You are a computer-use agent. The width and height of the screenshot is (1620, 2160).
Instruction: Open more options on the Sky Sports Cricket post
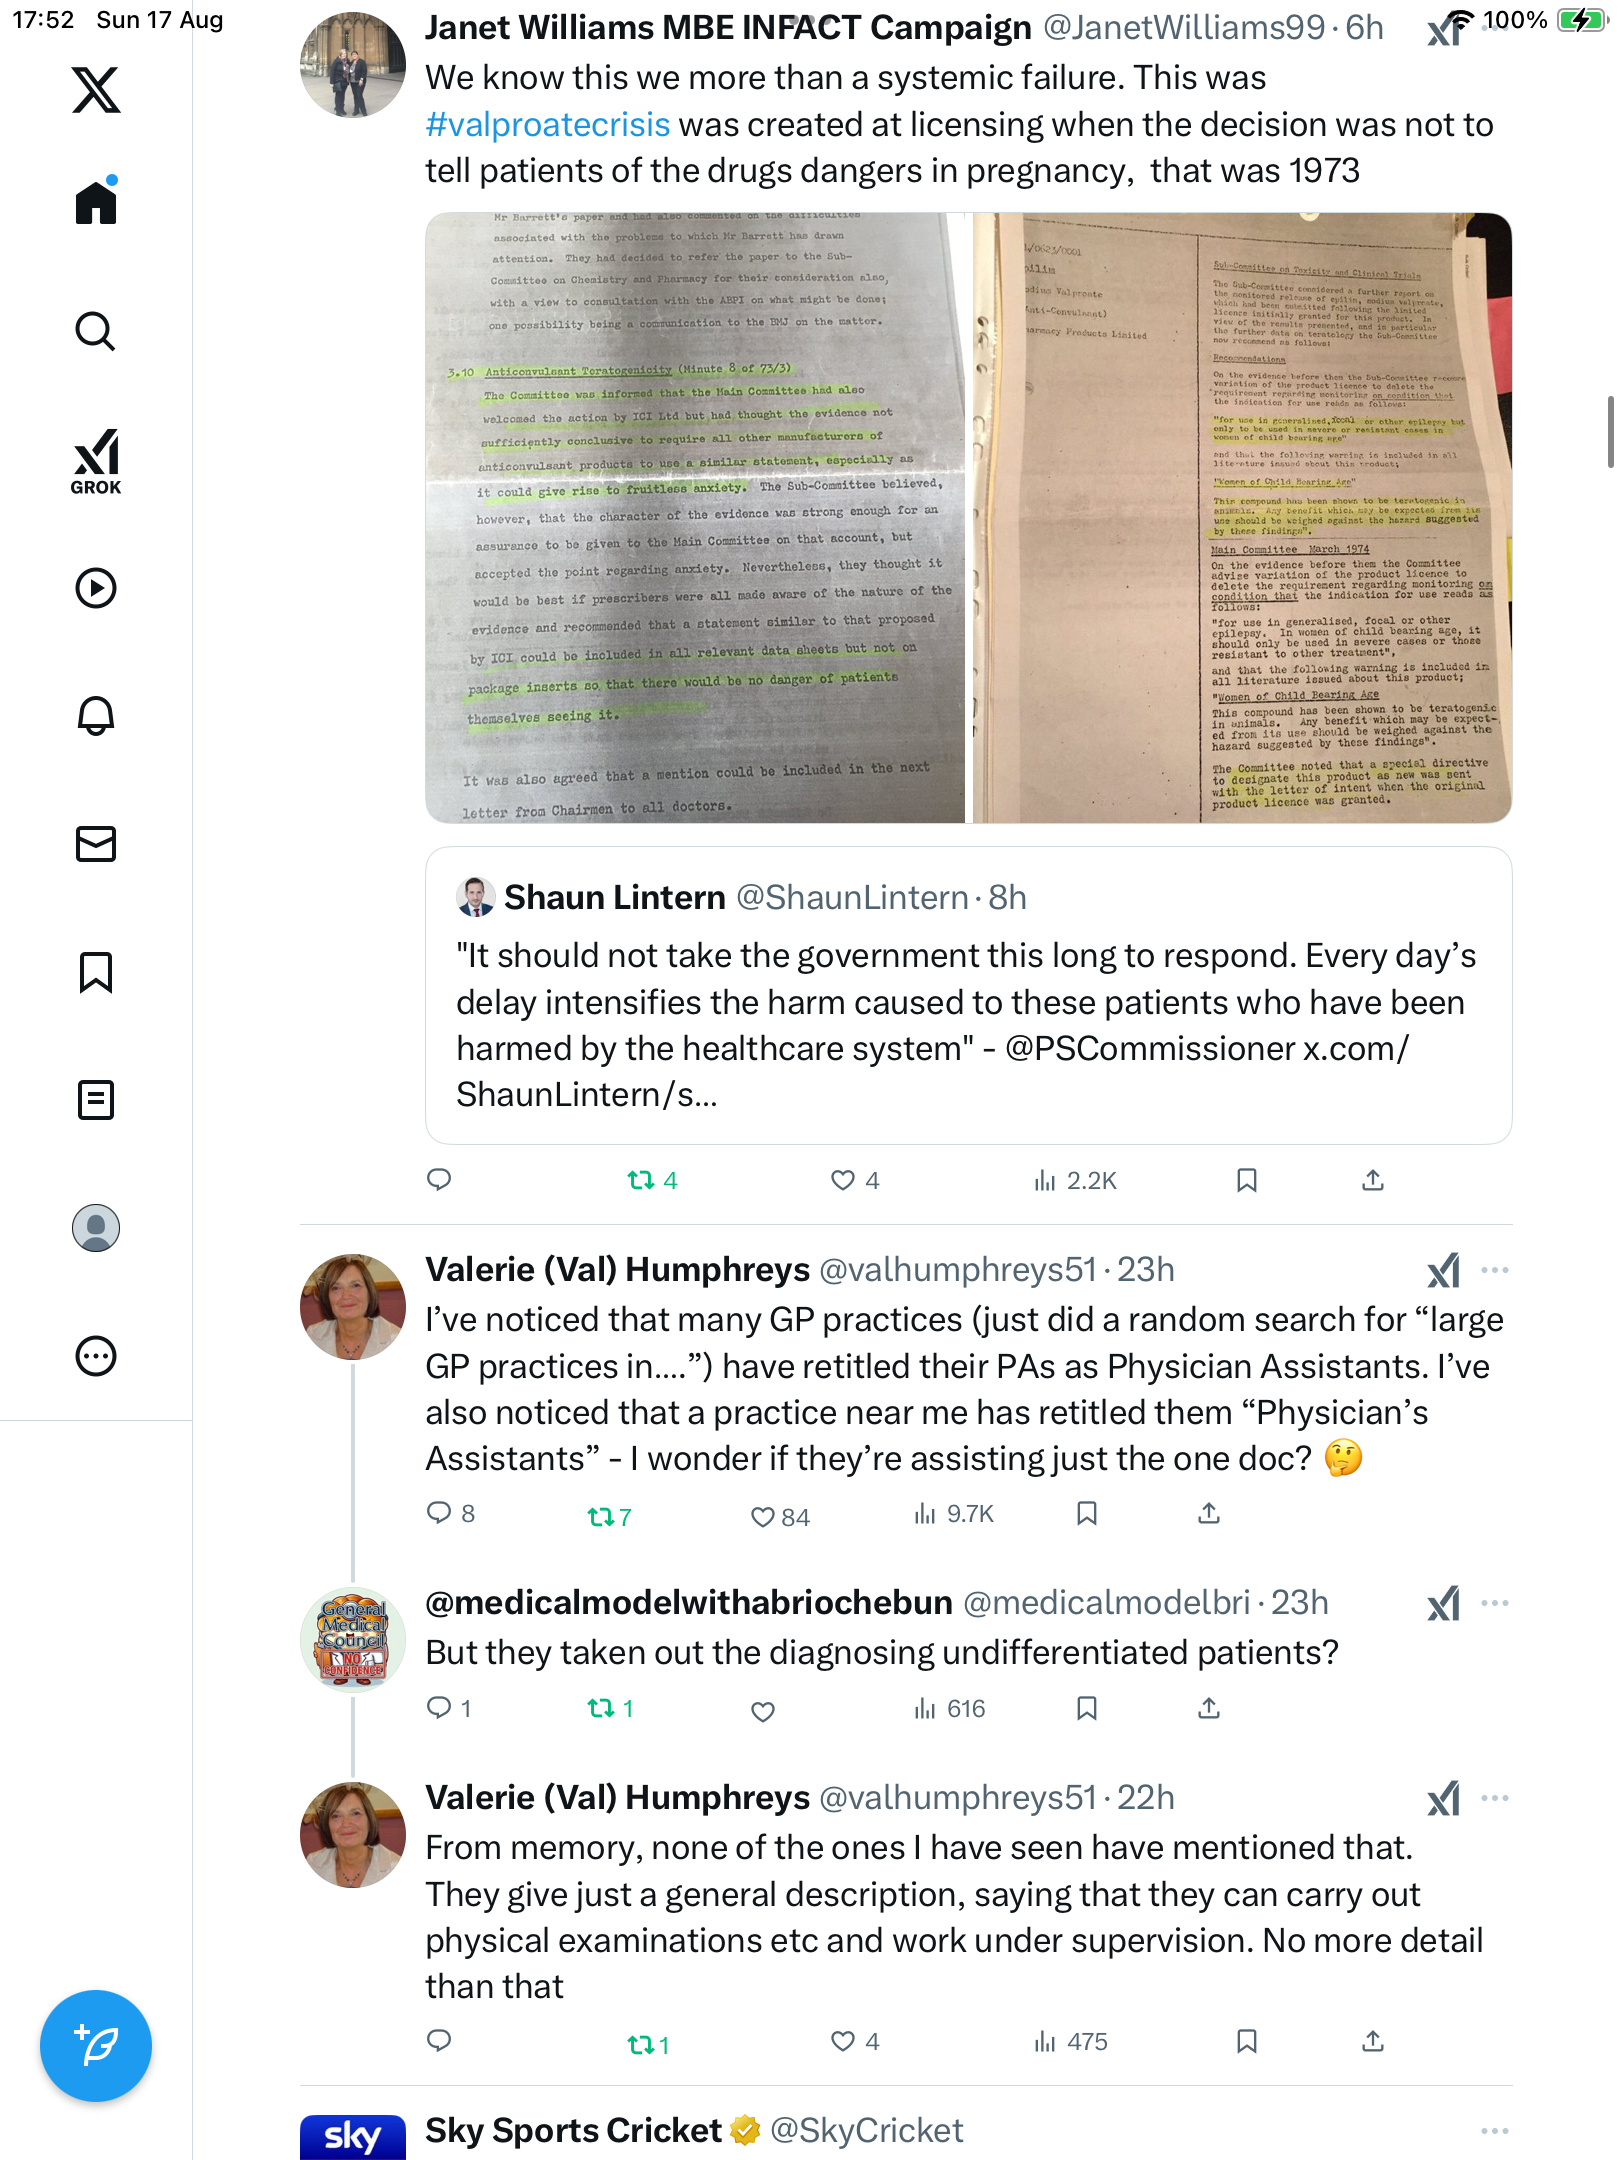point(1494,2131)
